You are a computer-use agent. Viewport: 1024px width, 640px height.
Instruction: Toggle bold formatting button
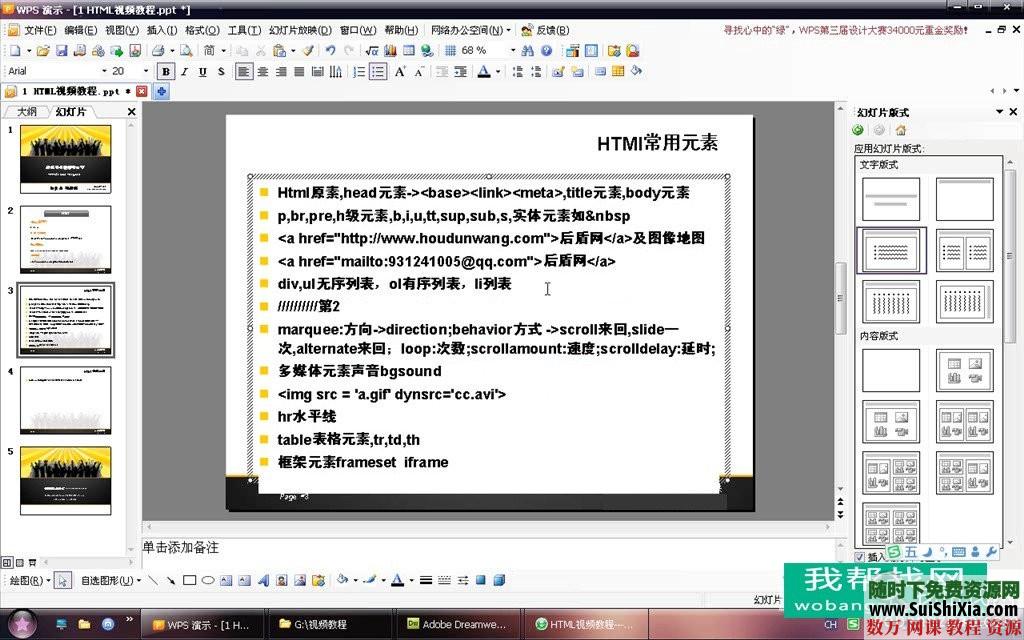click(166, 71)
